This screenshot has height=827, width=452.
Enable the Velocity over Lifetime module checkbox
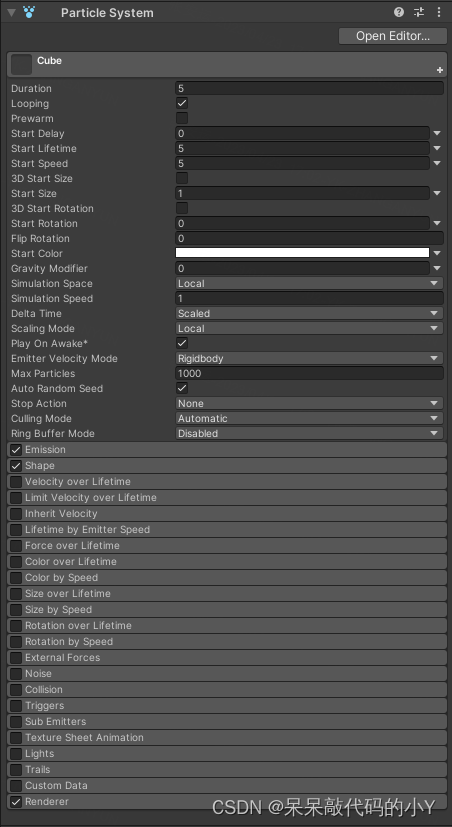click(16, 482)
